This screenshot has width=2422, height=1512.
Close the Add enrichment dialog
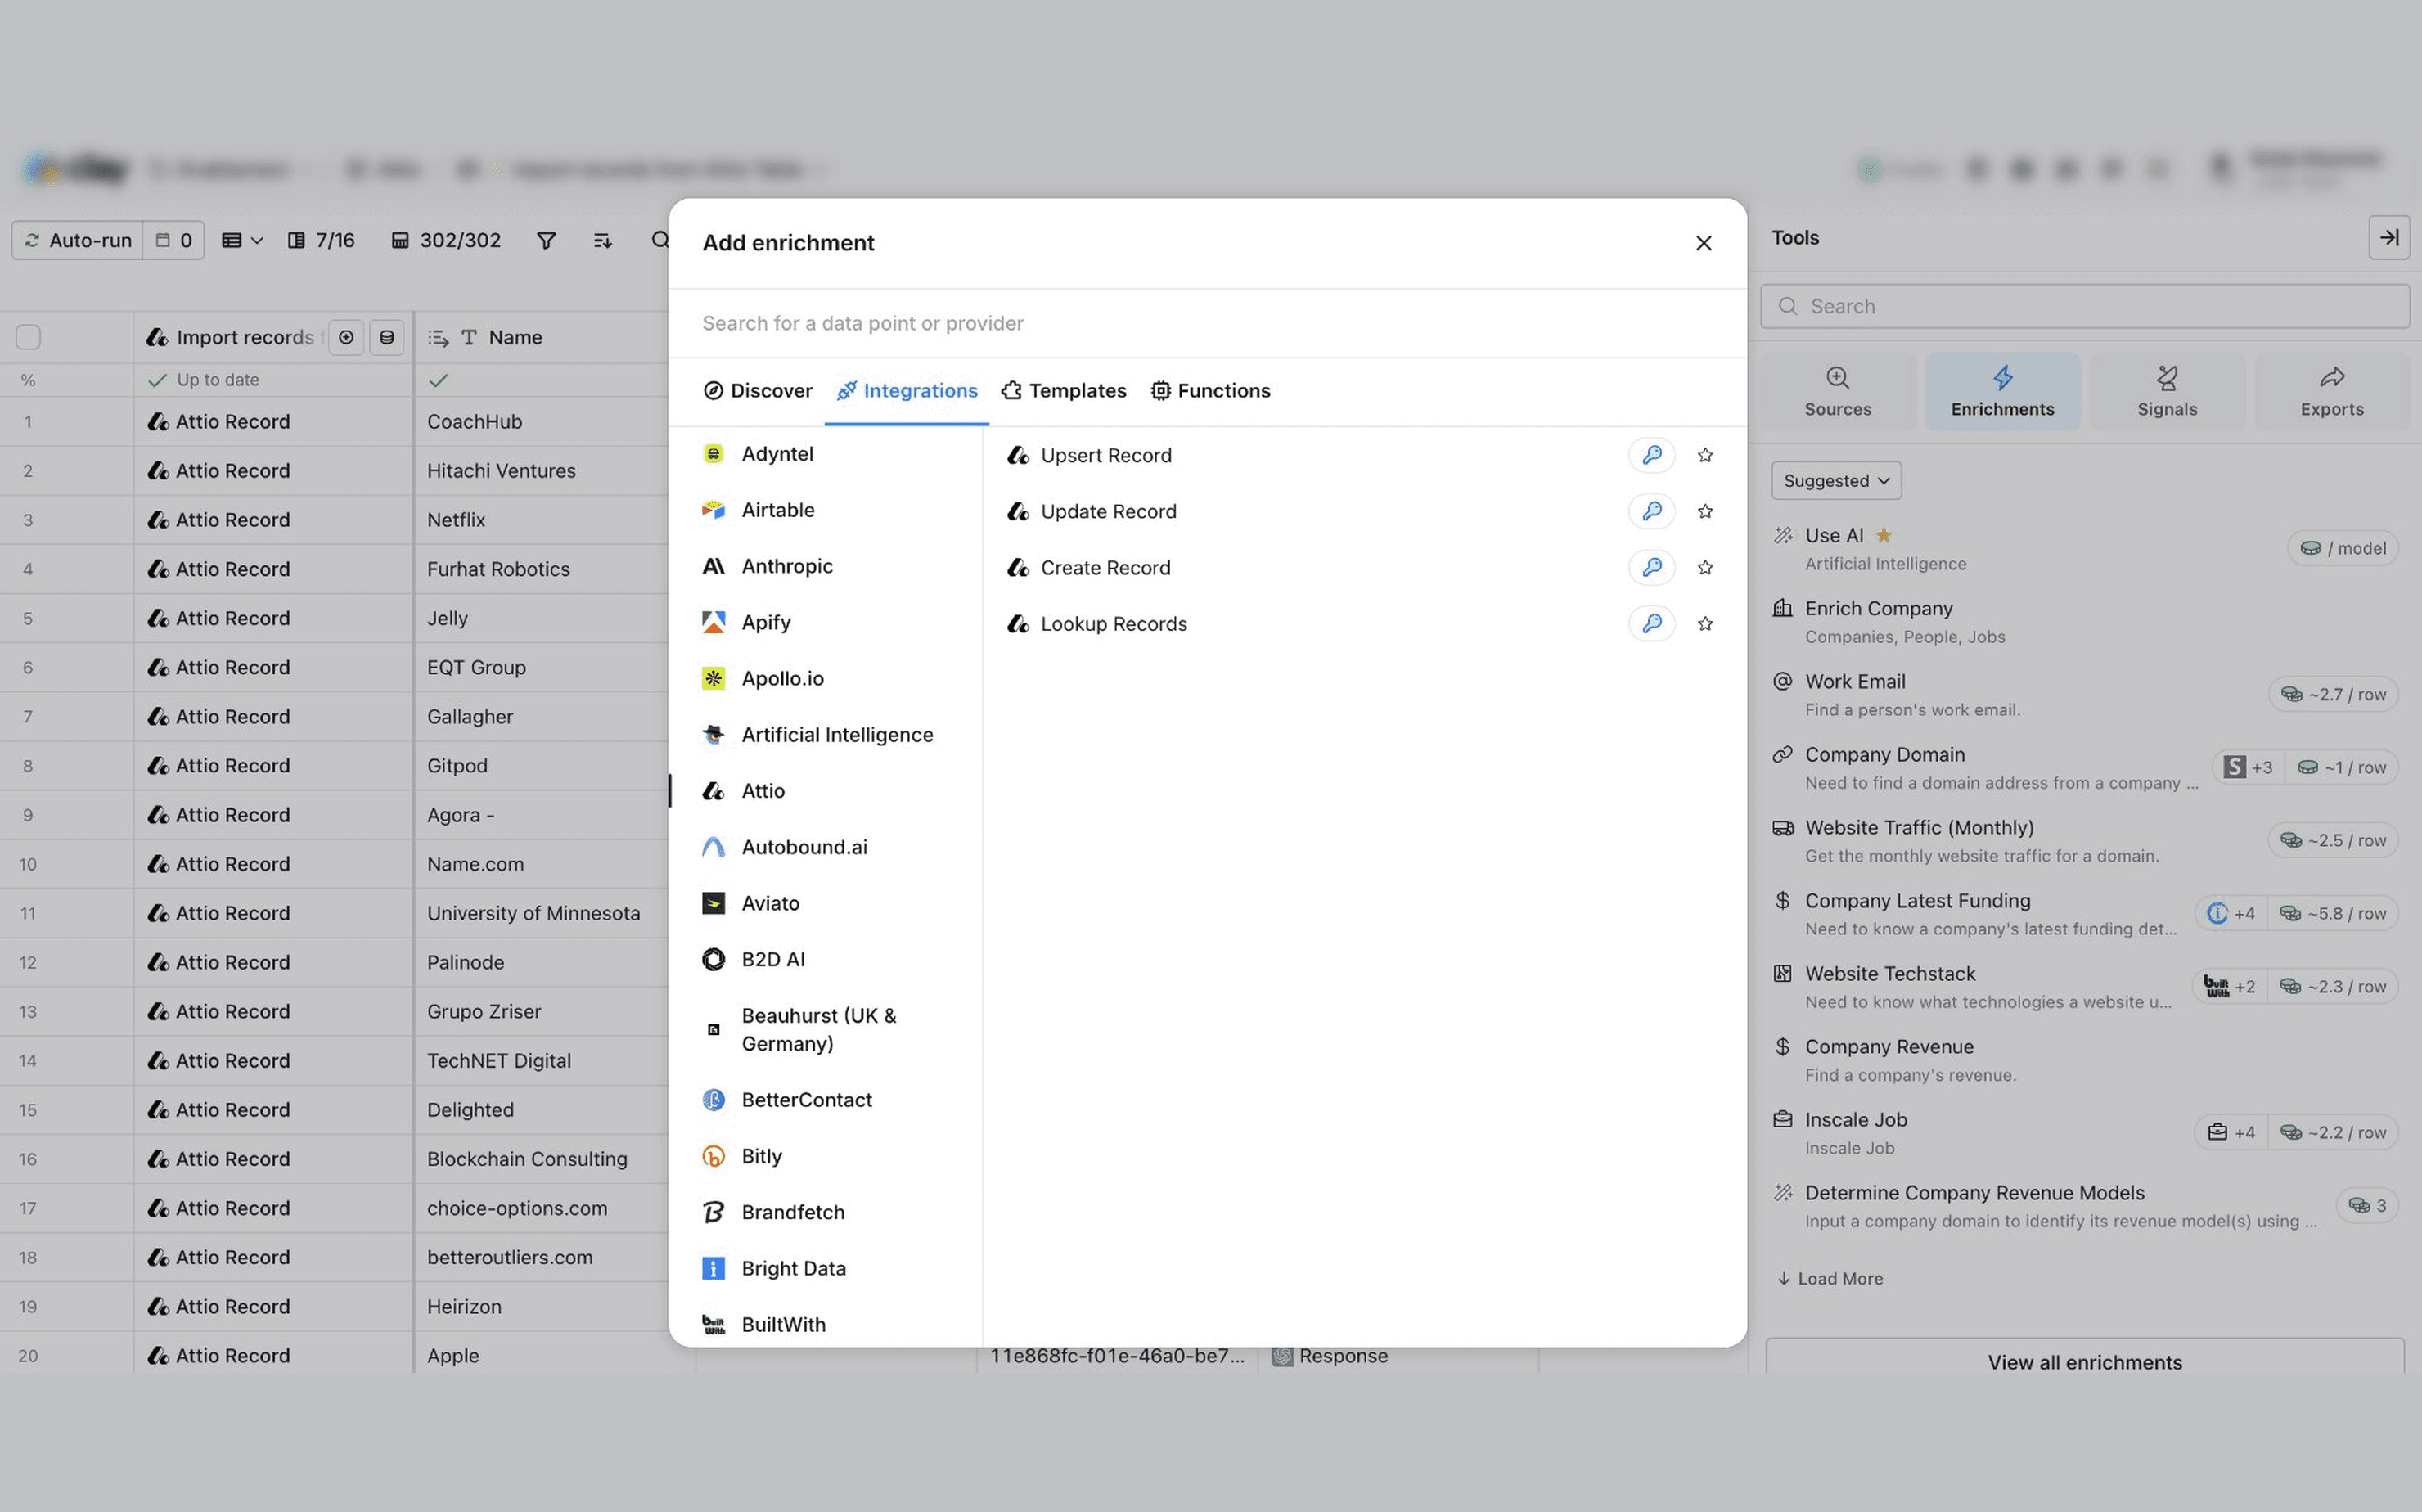1703,243
